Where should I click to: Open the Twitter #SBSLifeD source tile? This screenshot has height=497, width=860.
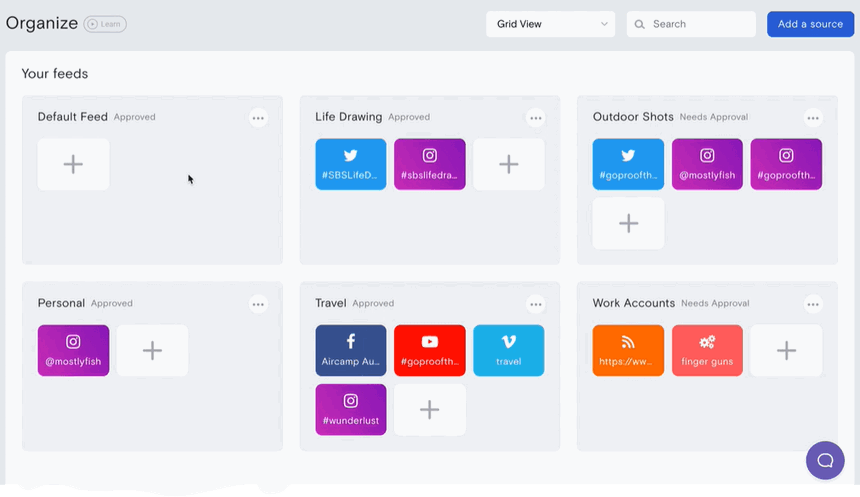pyautogui.click(x=350, y=164)
